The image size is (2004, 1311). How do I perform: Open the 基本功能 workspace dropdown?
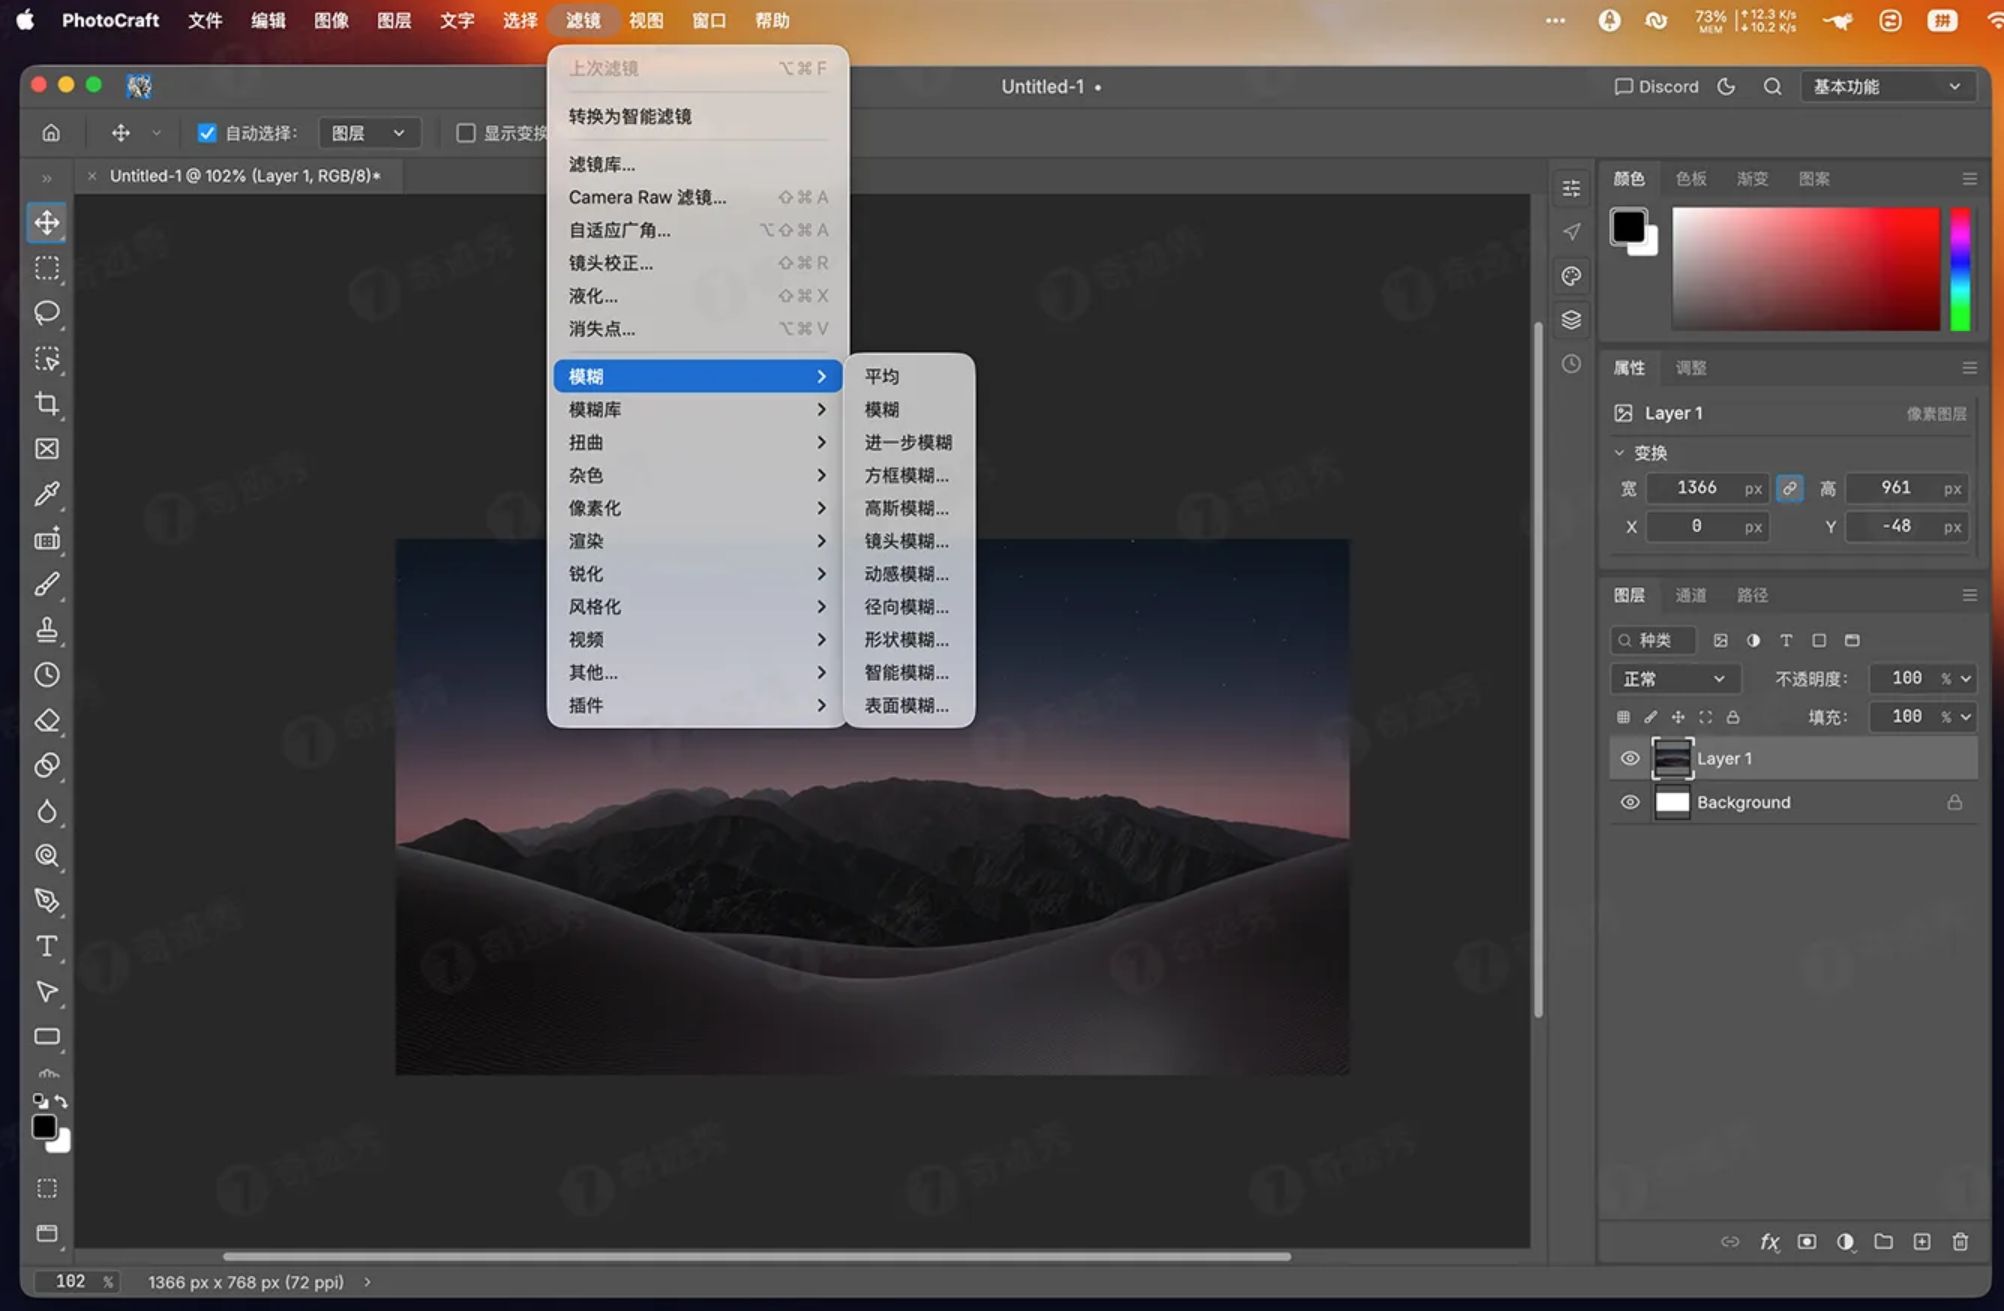click(1886, 87)
